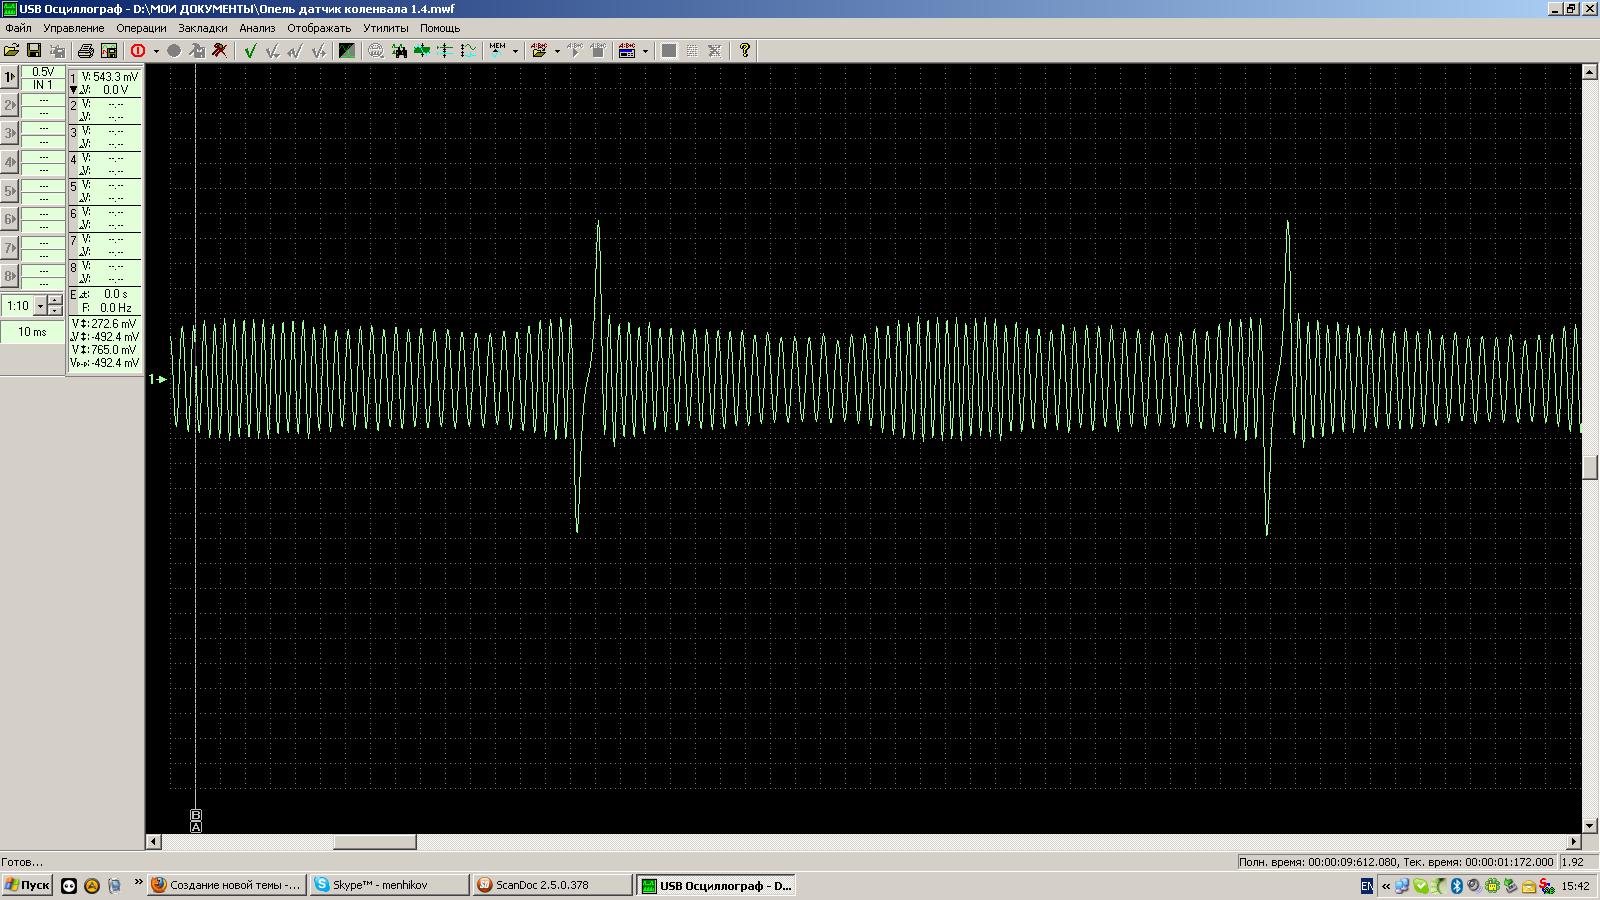1600x900 pixels.
Task: Click the horizontal scrollbar right arrow
Action: pos(1573,842)
